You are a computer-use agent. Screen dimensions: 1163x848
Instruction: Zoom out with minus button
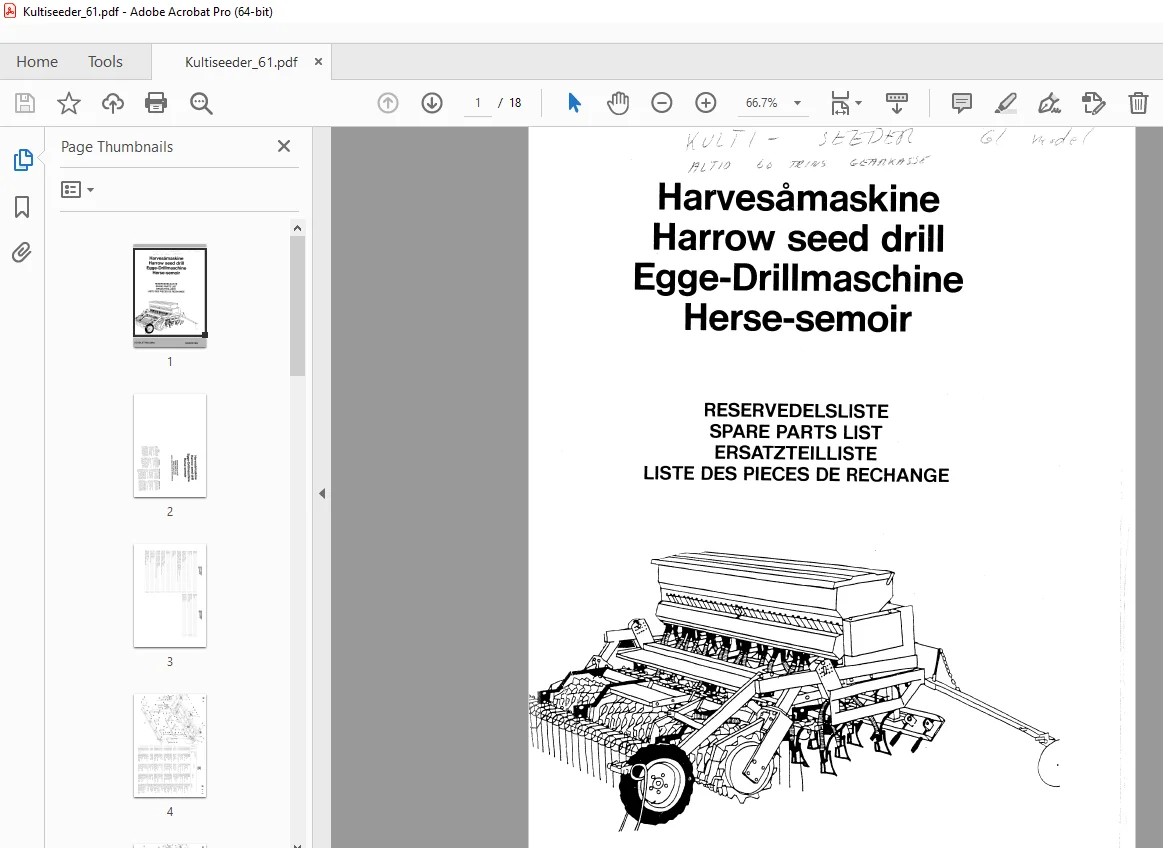(x=662, y=103)
